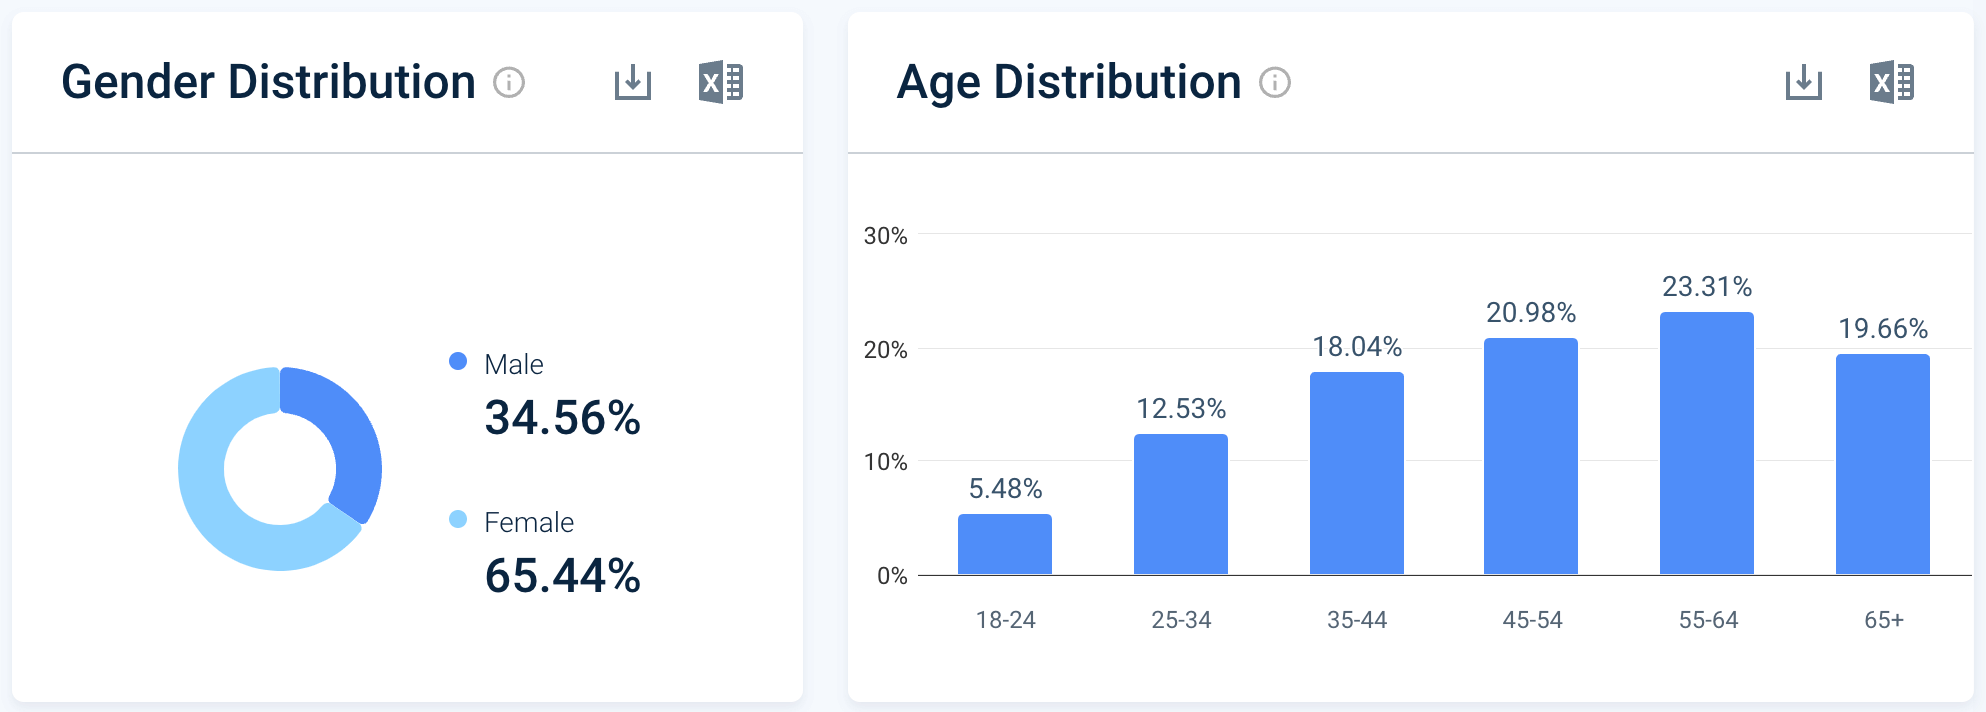Screen dimensions: 1986x712
Task: Toggle the Female series in the legend
Action: point(528,522)
